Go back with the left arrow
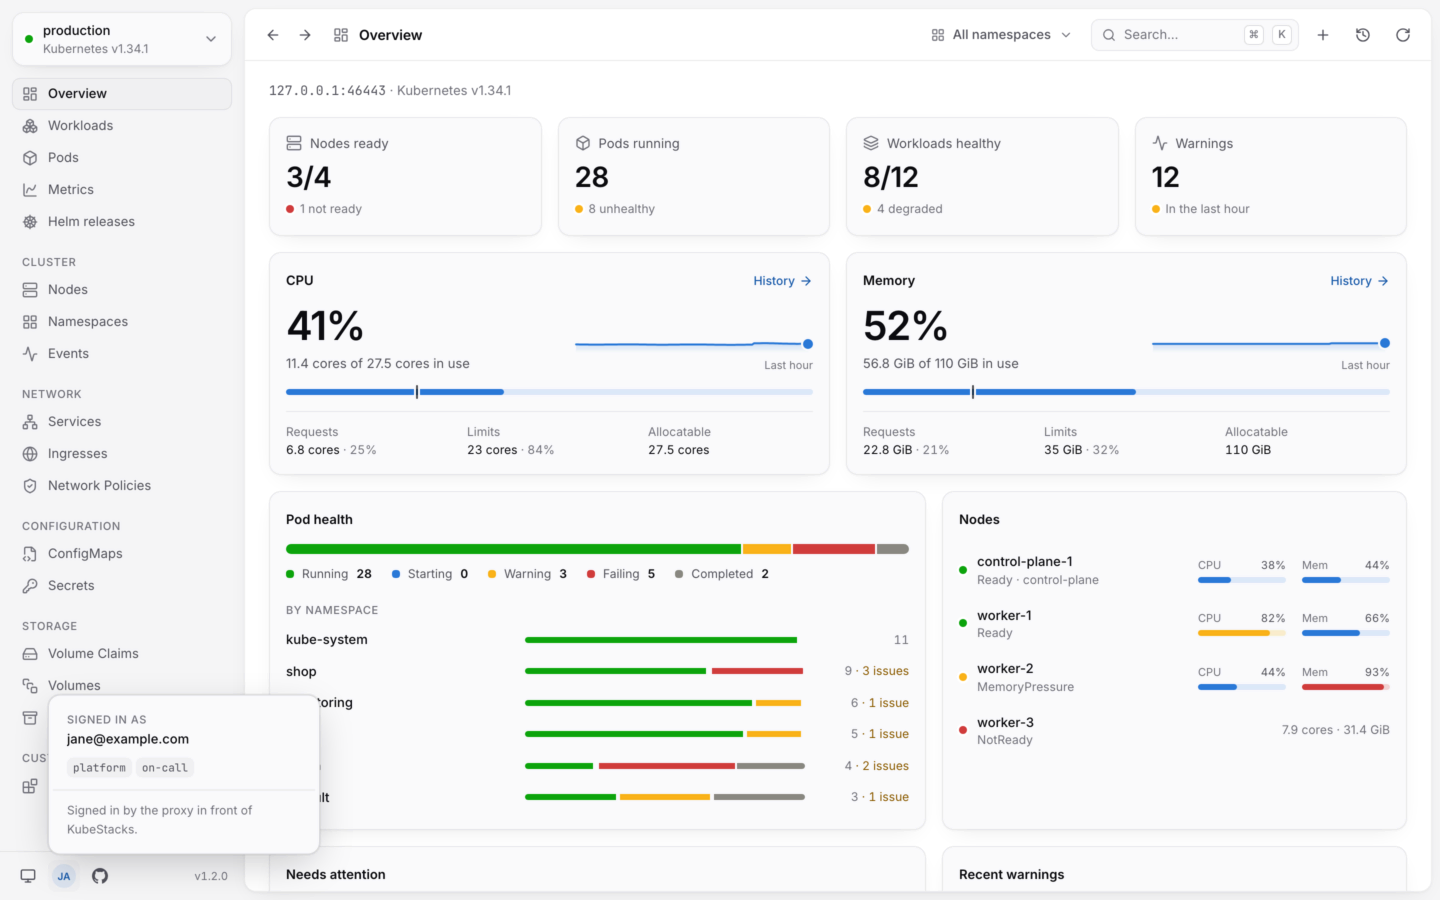The image size is (1440, 900). pos(273,35)
